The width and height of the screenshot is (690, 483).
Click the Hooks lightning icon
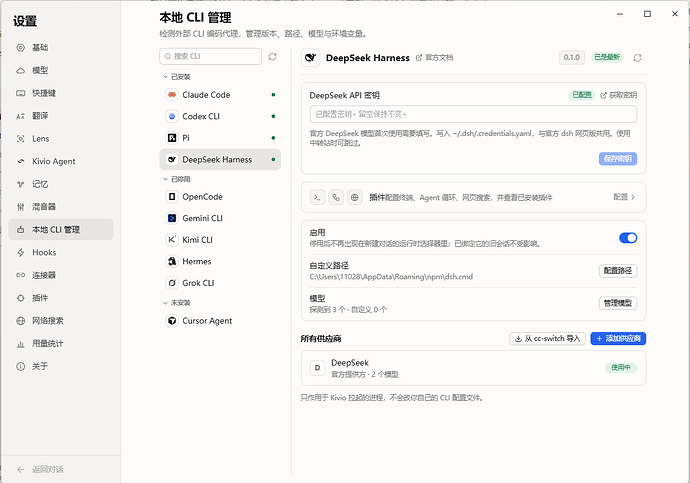click(x=21, y=252)
